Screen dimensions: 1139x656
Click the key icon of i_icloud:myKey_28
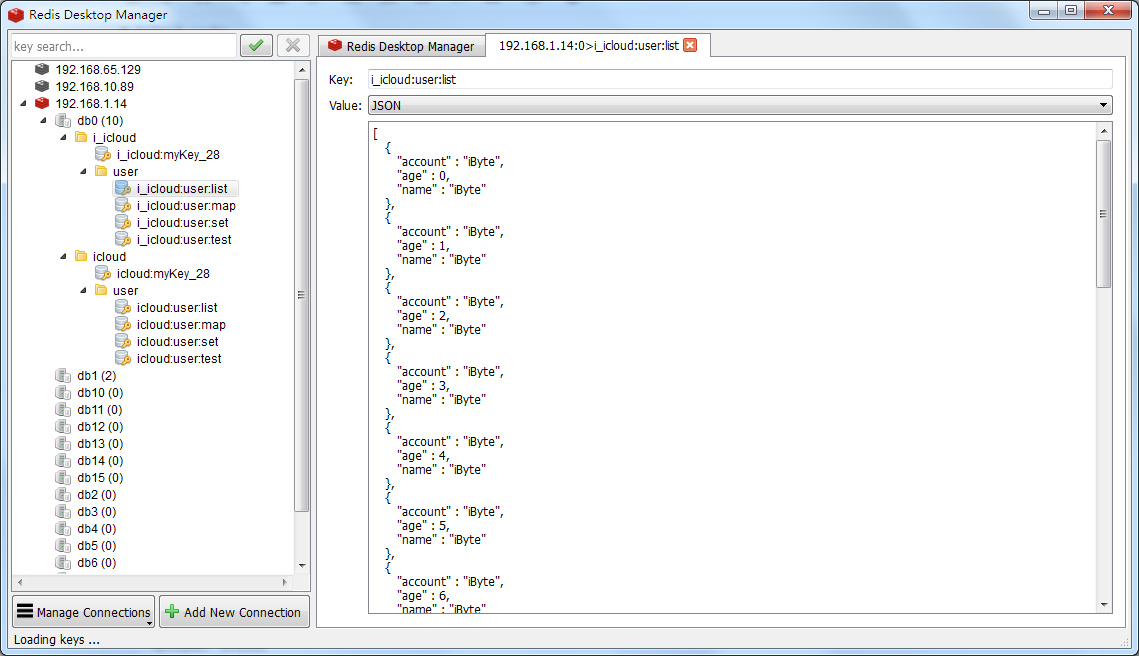[x=103, y=154]
